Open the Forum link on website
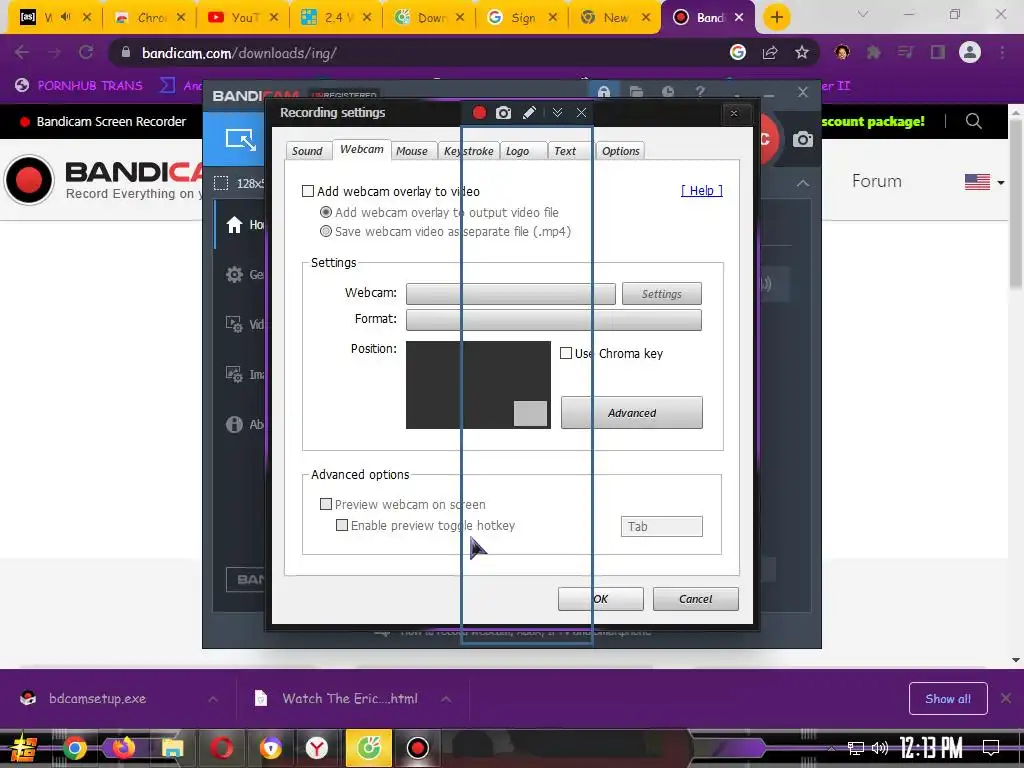Image resolution: width=1024 pixels, height=768 pixels. 876,181
